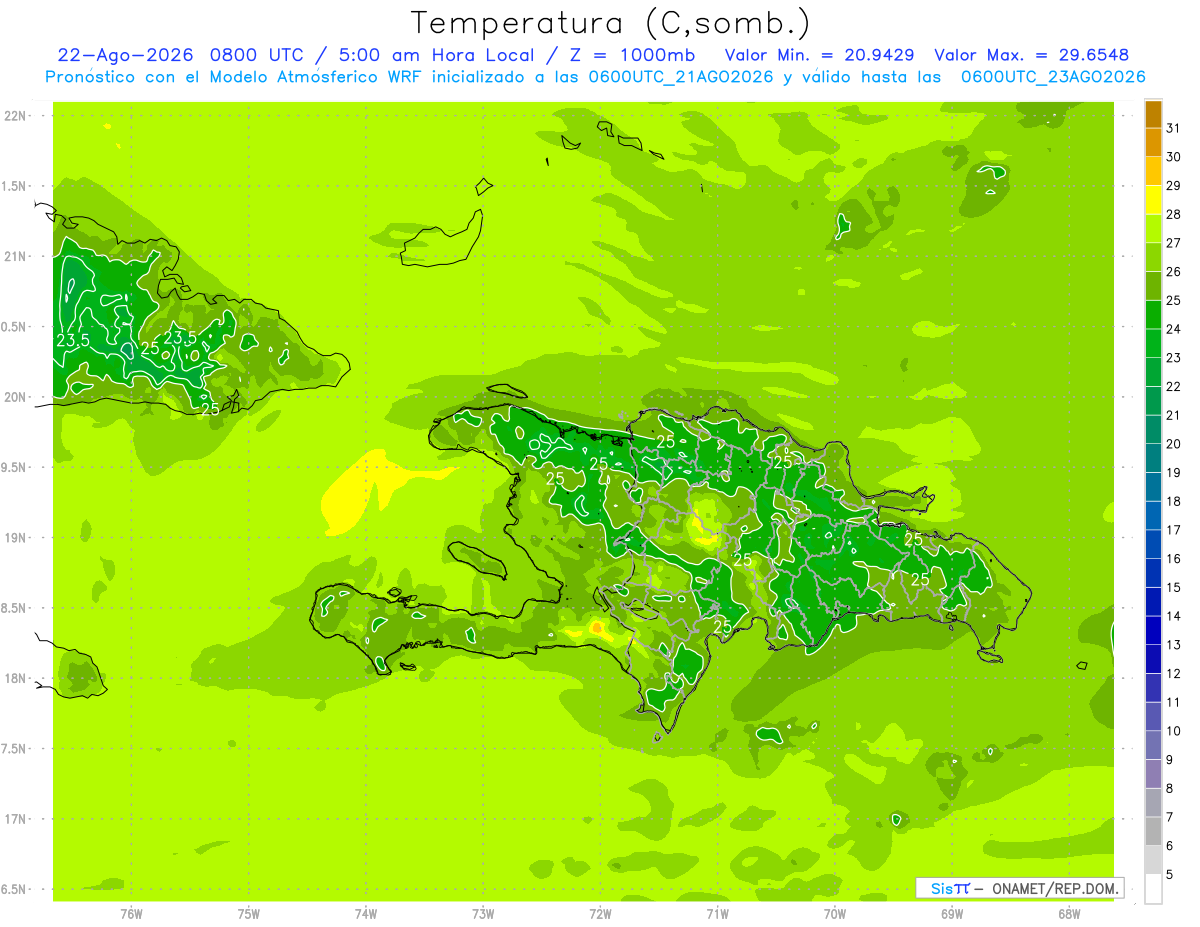Click the Valor Max. = 29.6548 text

pyautogui.click(x=1032, y=55)
